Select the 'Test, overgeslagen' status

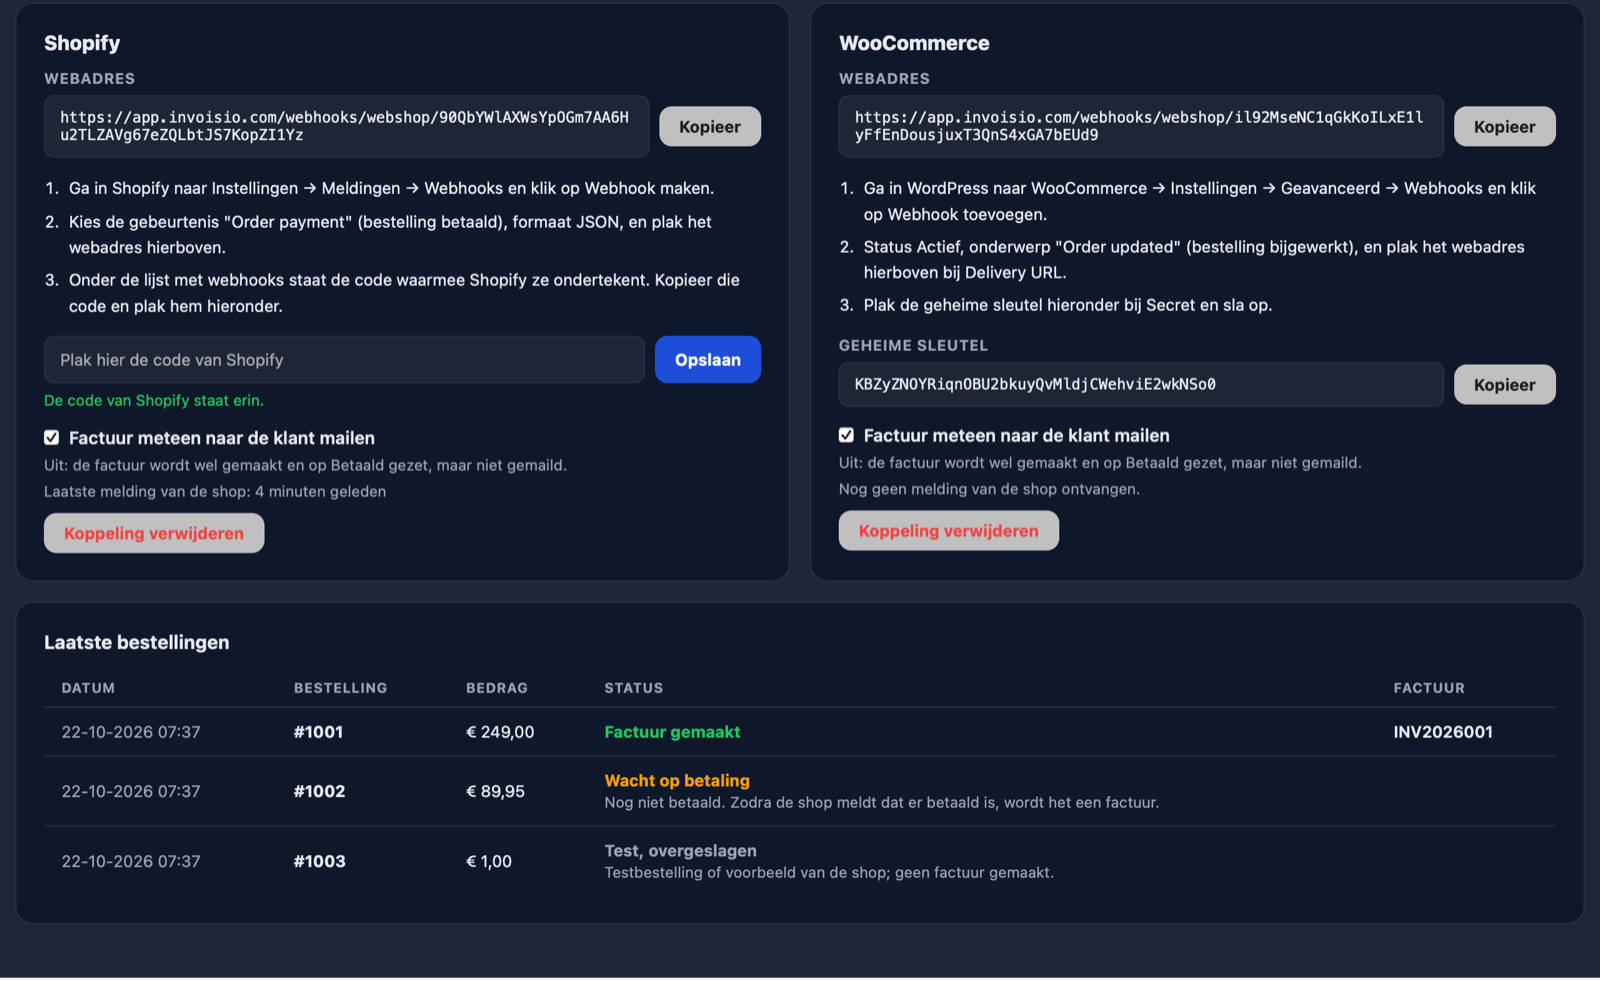681,851
